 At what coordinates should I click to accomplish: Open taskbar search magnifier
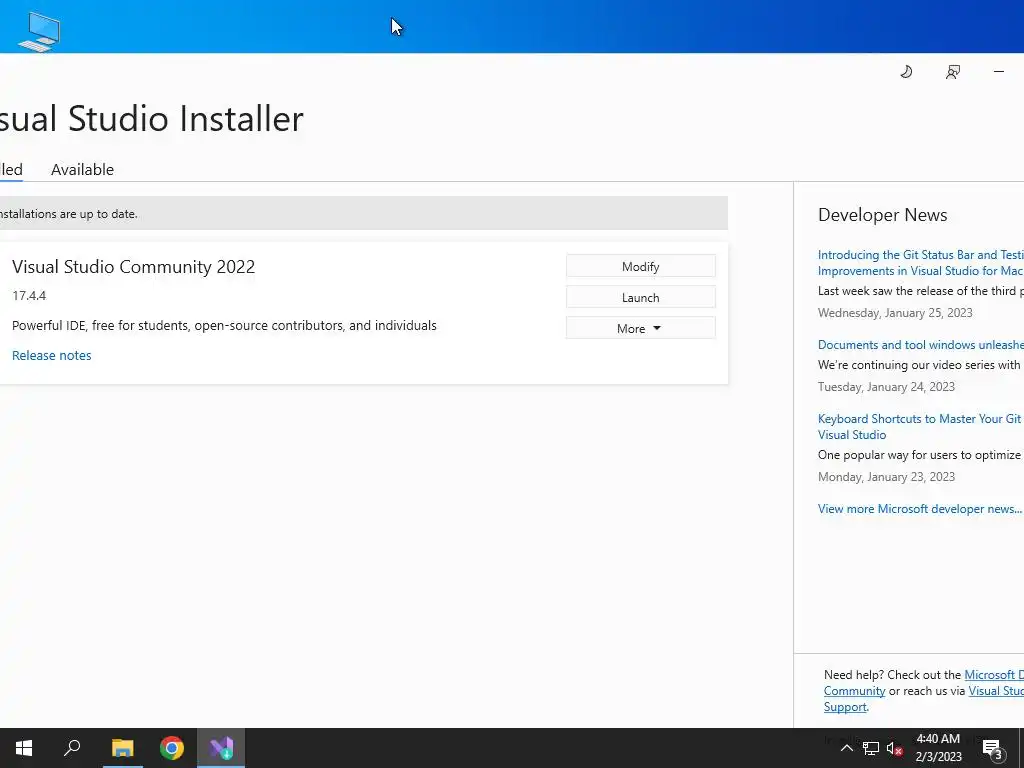coord(72,748)
